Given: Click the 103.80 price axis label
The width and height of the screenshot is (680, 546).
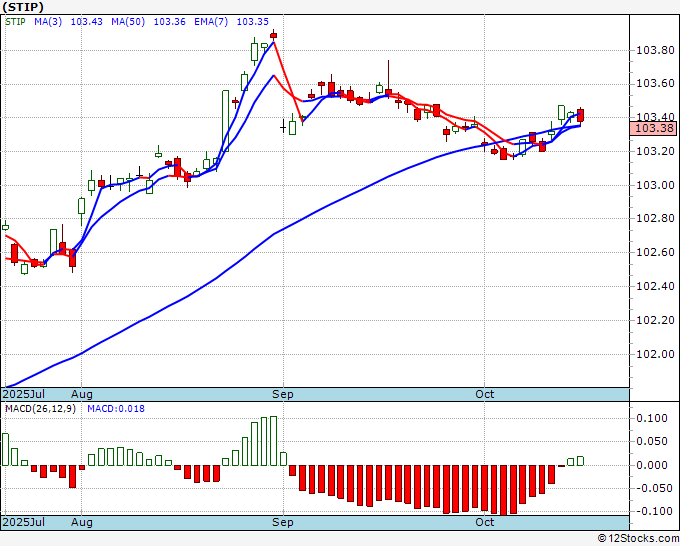Looking at the screenshot, I should (x=655, y=51).
